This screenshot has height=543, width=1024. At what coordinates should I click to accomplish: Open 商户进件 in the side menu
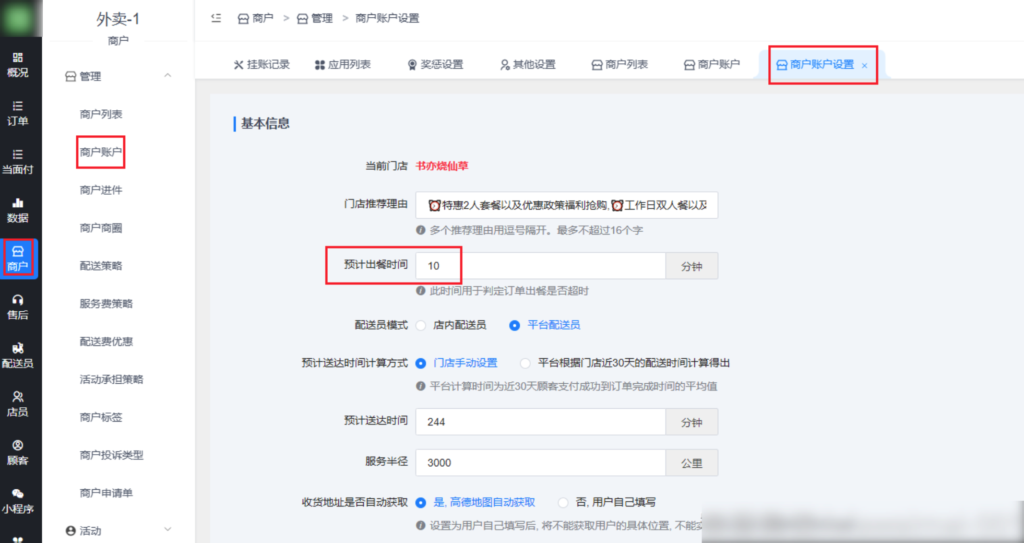click(101, 190)
